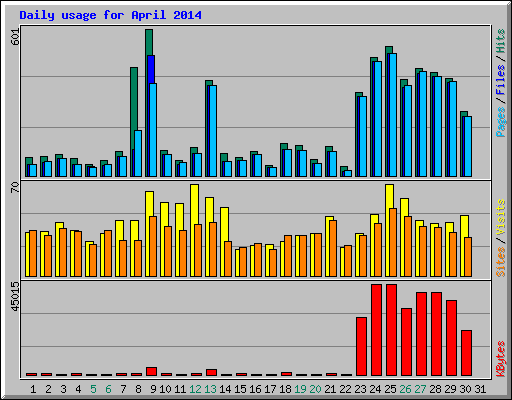
Task: Select the orange sites bar for day 1
Action: tap(33, 254)
